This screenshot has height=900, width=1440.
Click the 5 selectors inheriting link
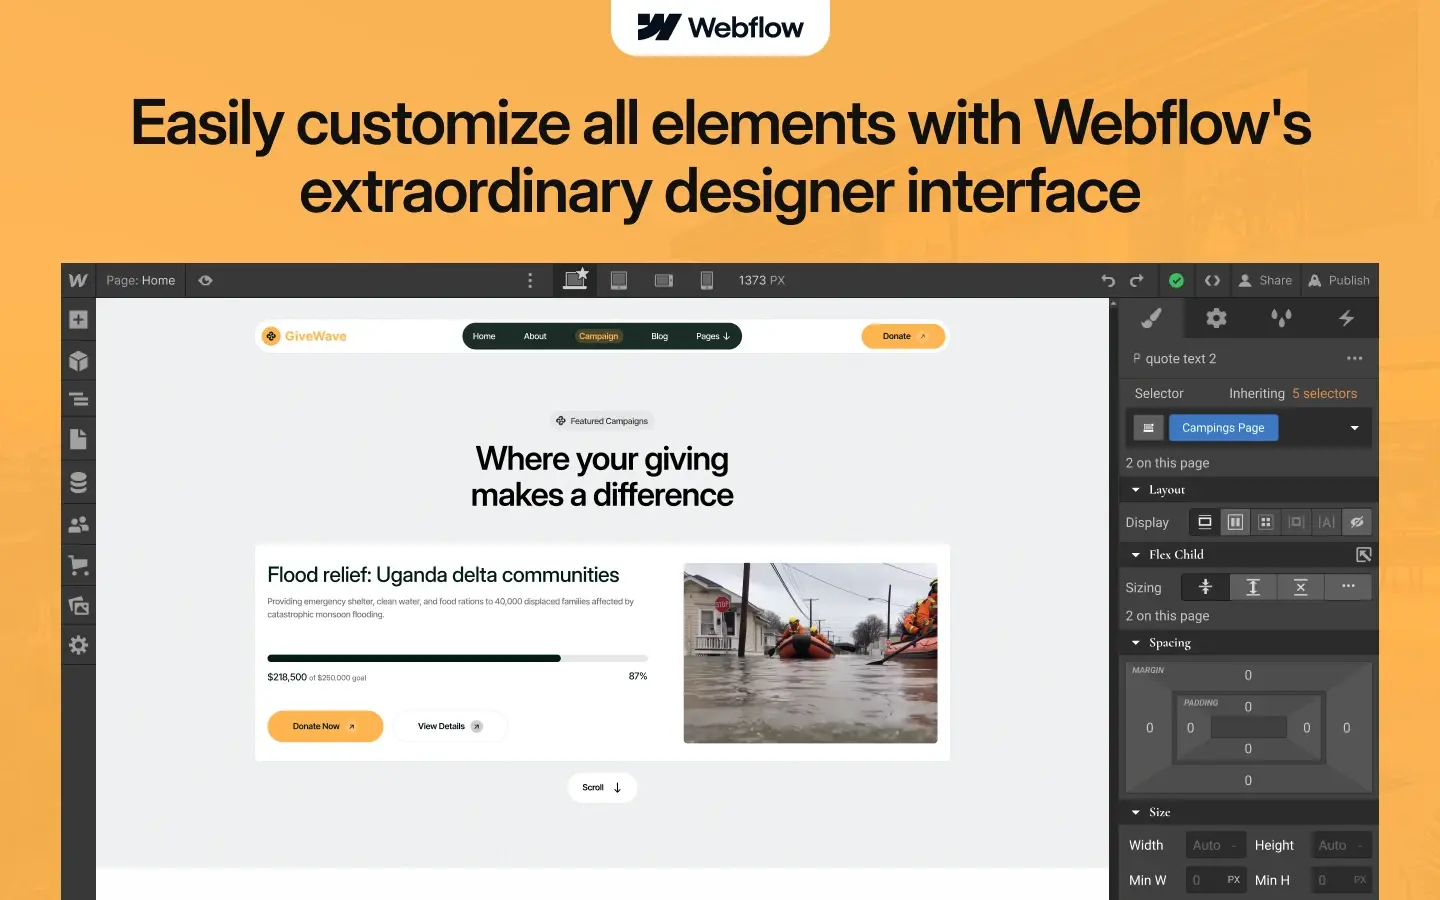[x=1324, y=394]
